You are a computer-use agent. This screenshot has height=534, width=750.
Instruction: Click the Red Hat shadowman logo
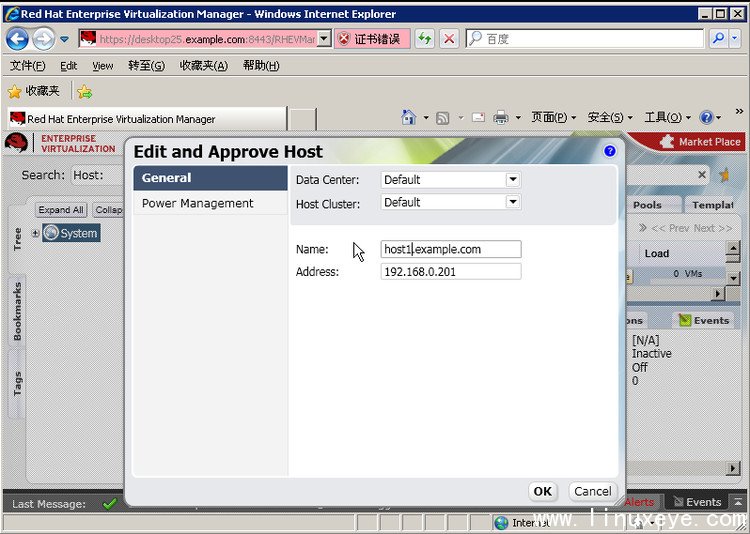(16, 143)
